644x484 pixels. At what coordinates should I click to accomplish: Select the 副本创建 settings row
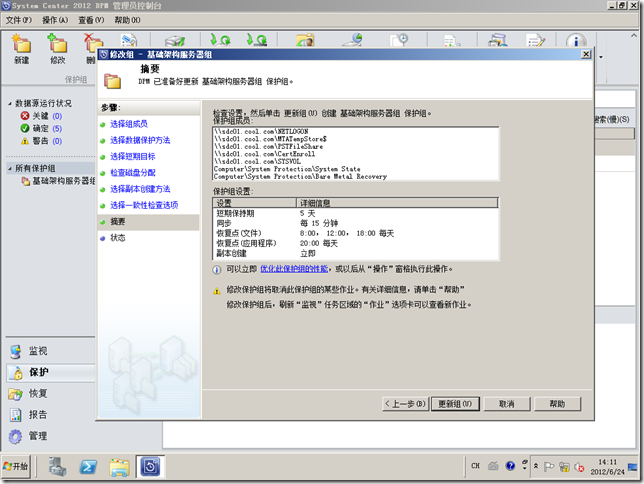click(356, 254)
